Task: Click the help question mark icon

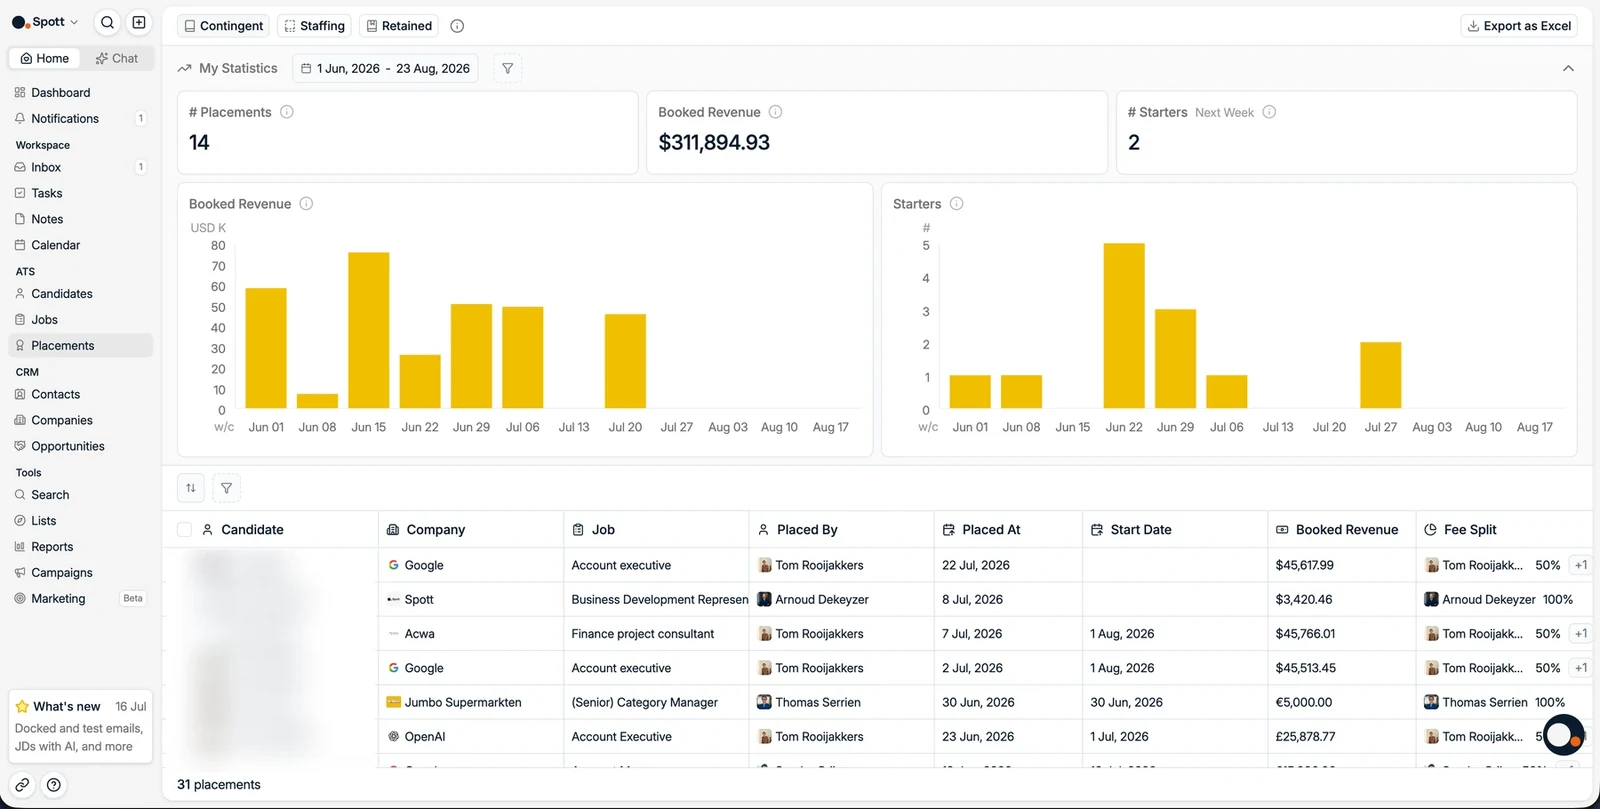Action: click(x=54, y=786)
